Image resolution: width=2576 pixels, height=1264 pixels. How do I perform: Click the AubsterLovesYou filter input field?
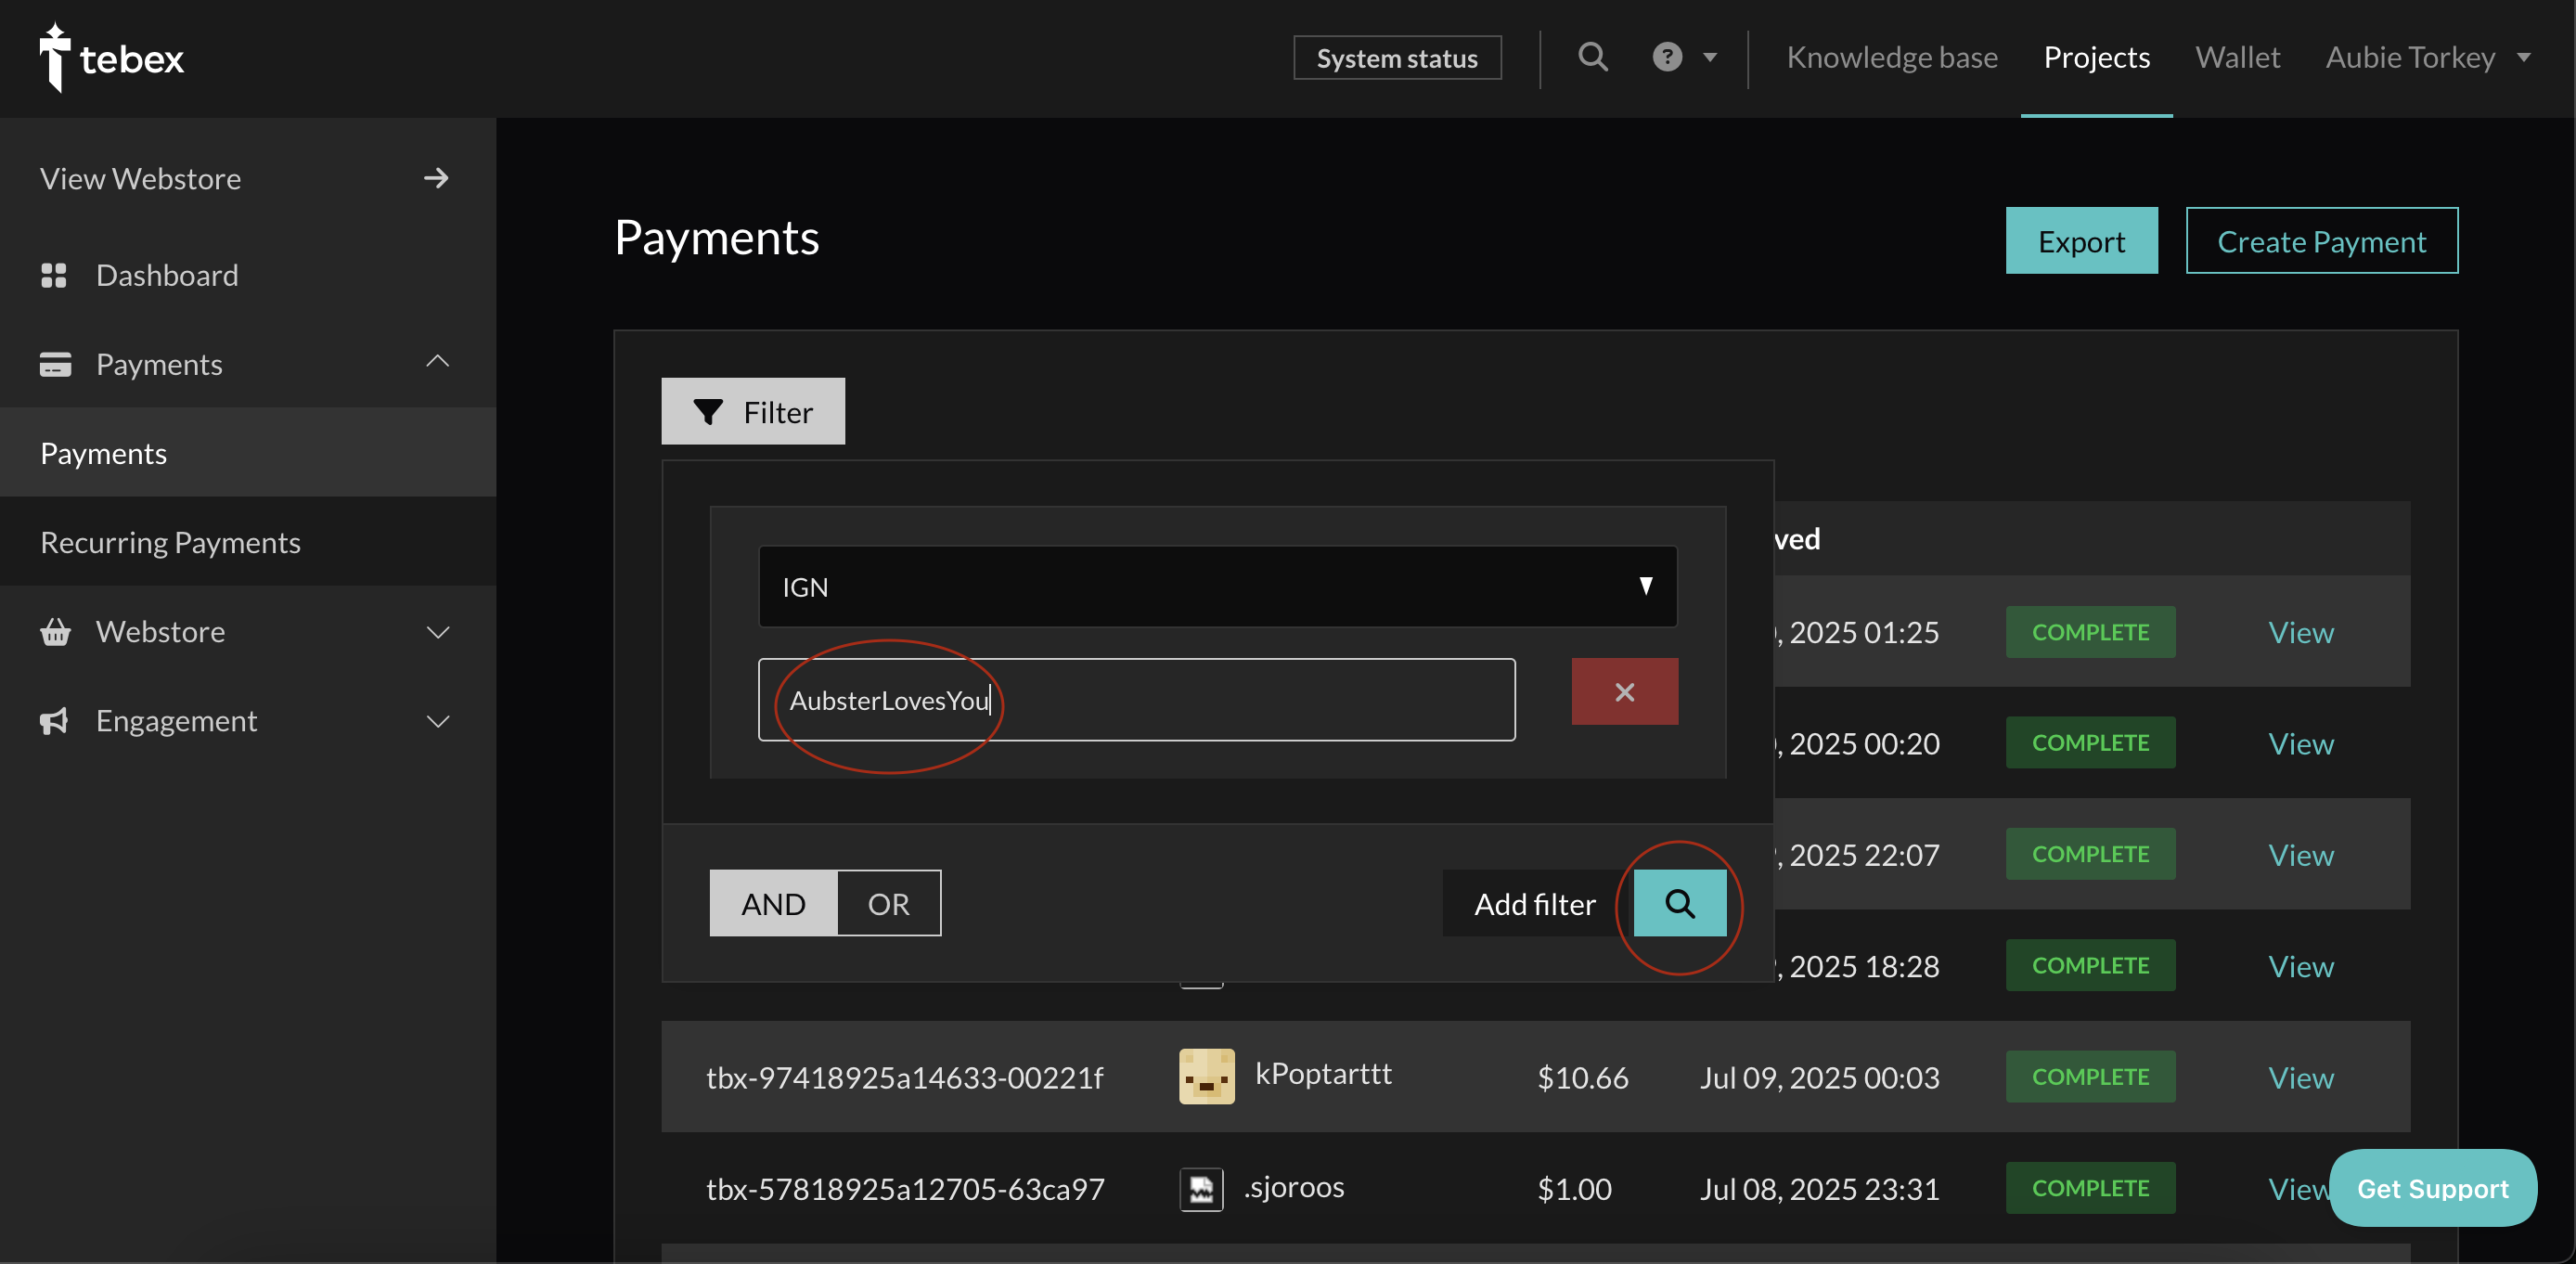(1137, 700)
